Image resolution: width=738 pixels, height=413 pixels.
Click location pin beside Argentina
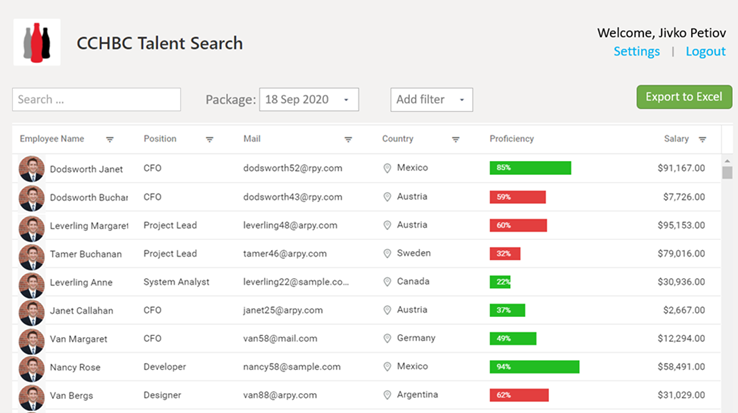coord(387,395)
